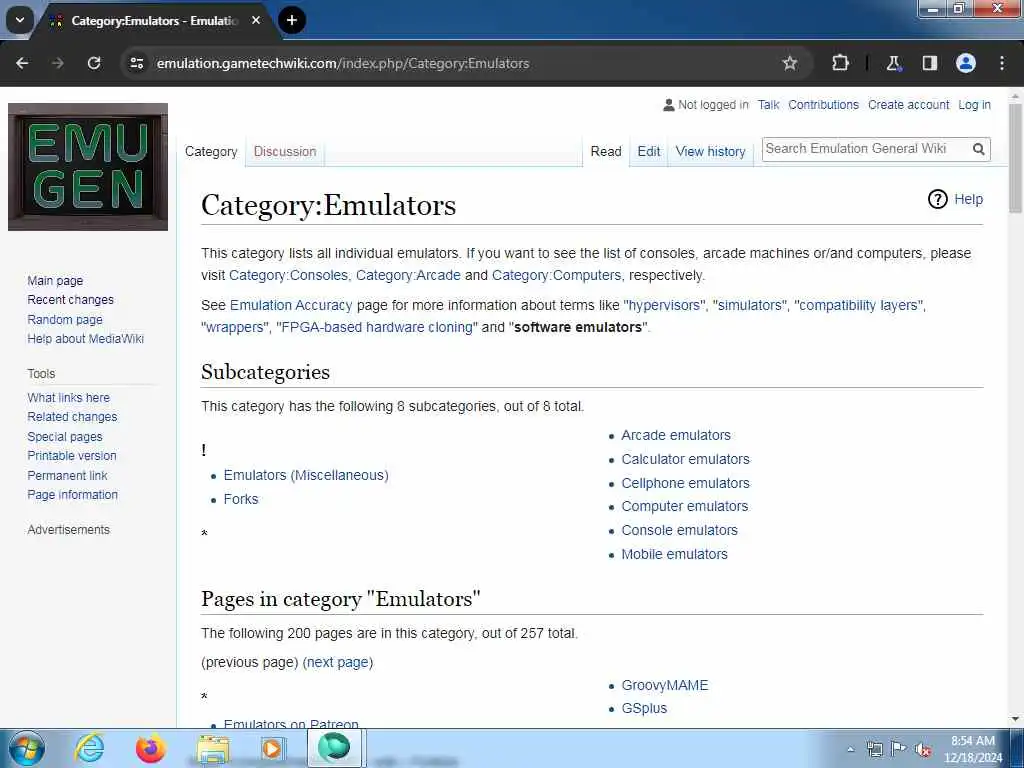
Task: Switch to the Discussion tab
Action: pos(285,152)
